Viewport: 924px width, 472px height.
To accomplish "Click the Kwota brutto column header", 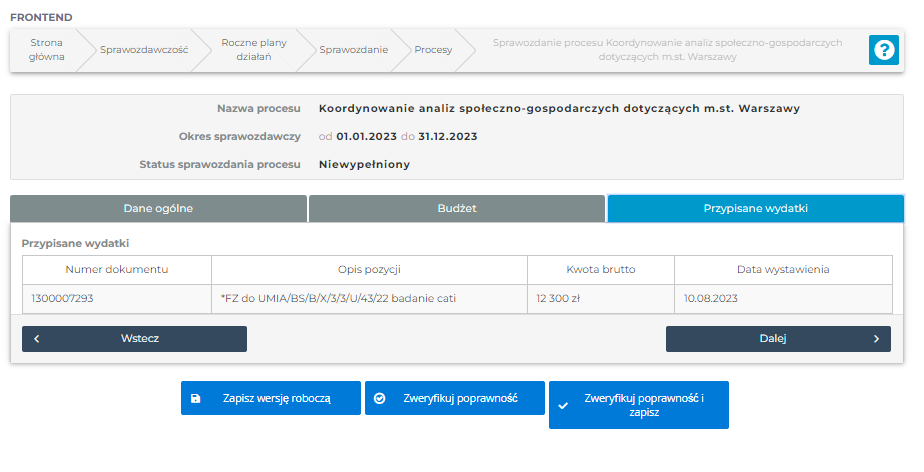I will pyautogui.click(x=600, y=269).
